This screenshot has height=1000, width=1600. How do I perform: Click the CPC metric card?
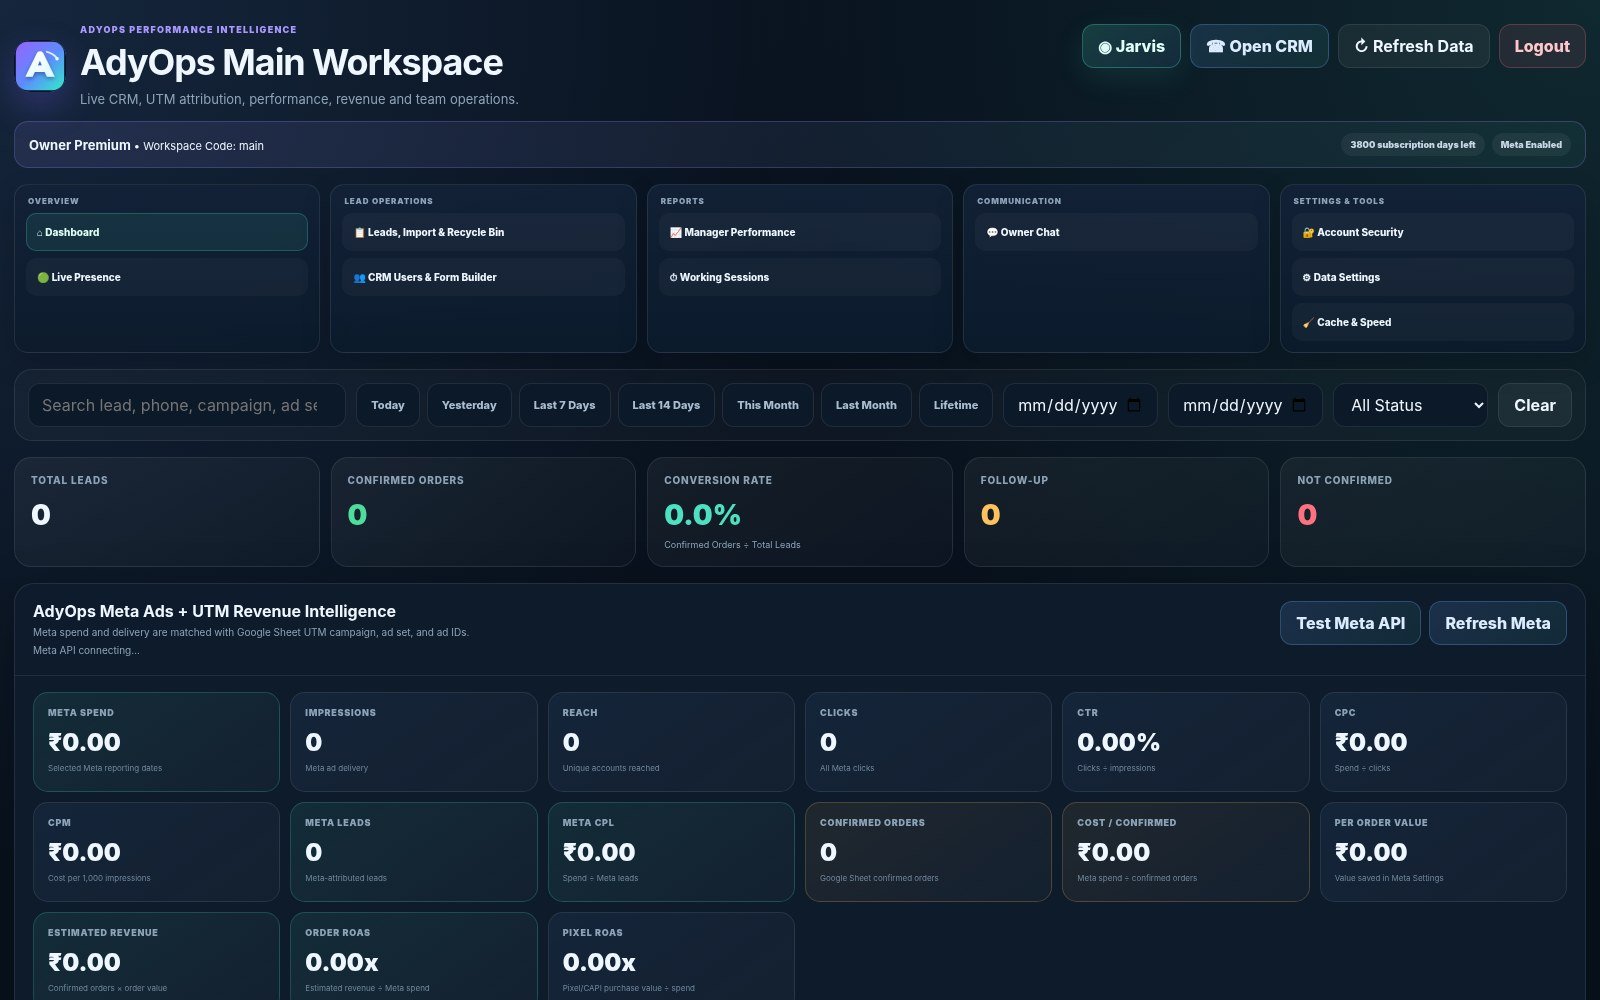[x=1443, y=742]
